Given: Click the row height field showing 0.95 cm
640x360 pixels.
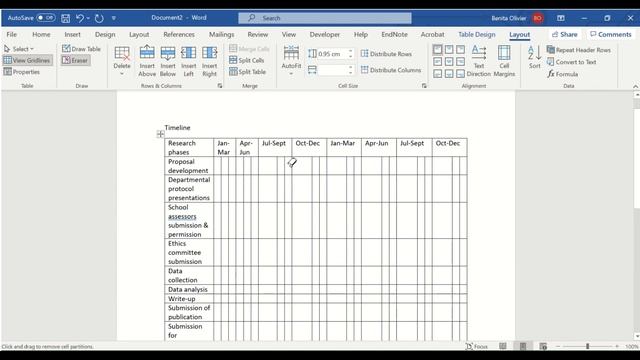Looking at the screenshot, I should [332, 54].
